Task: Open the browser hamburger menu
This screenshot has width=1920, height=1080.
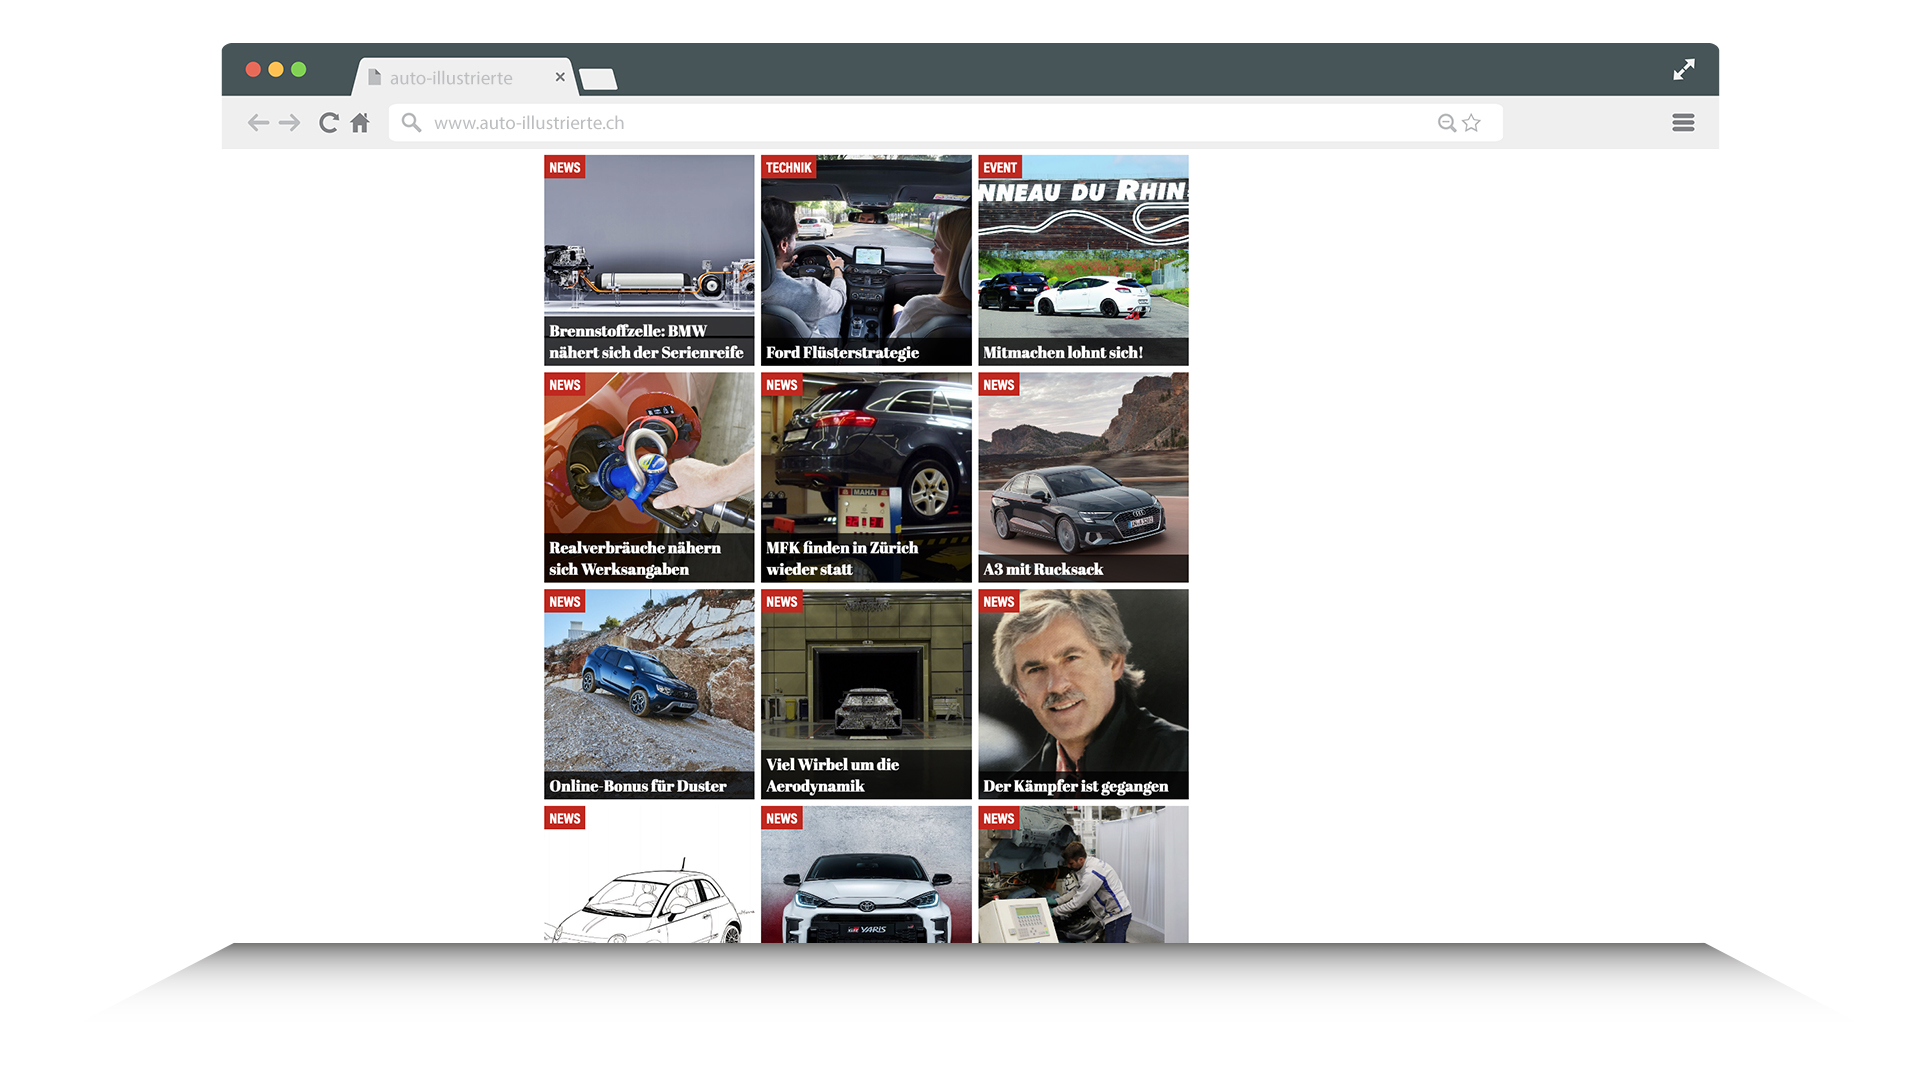Action: click(1683, 122)
